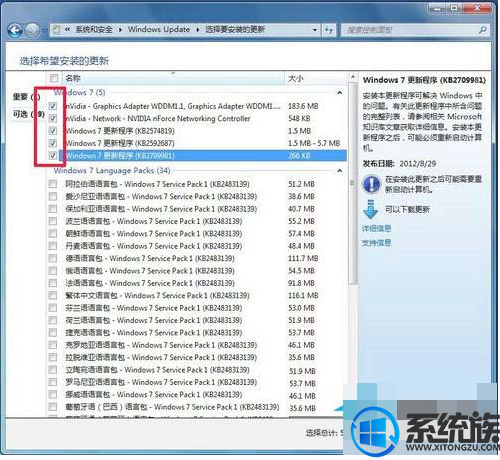
Task: Open the Details link (详细信息)
Action: tap(376, 228)
